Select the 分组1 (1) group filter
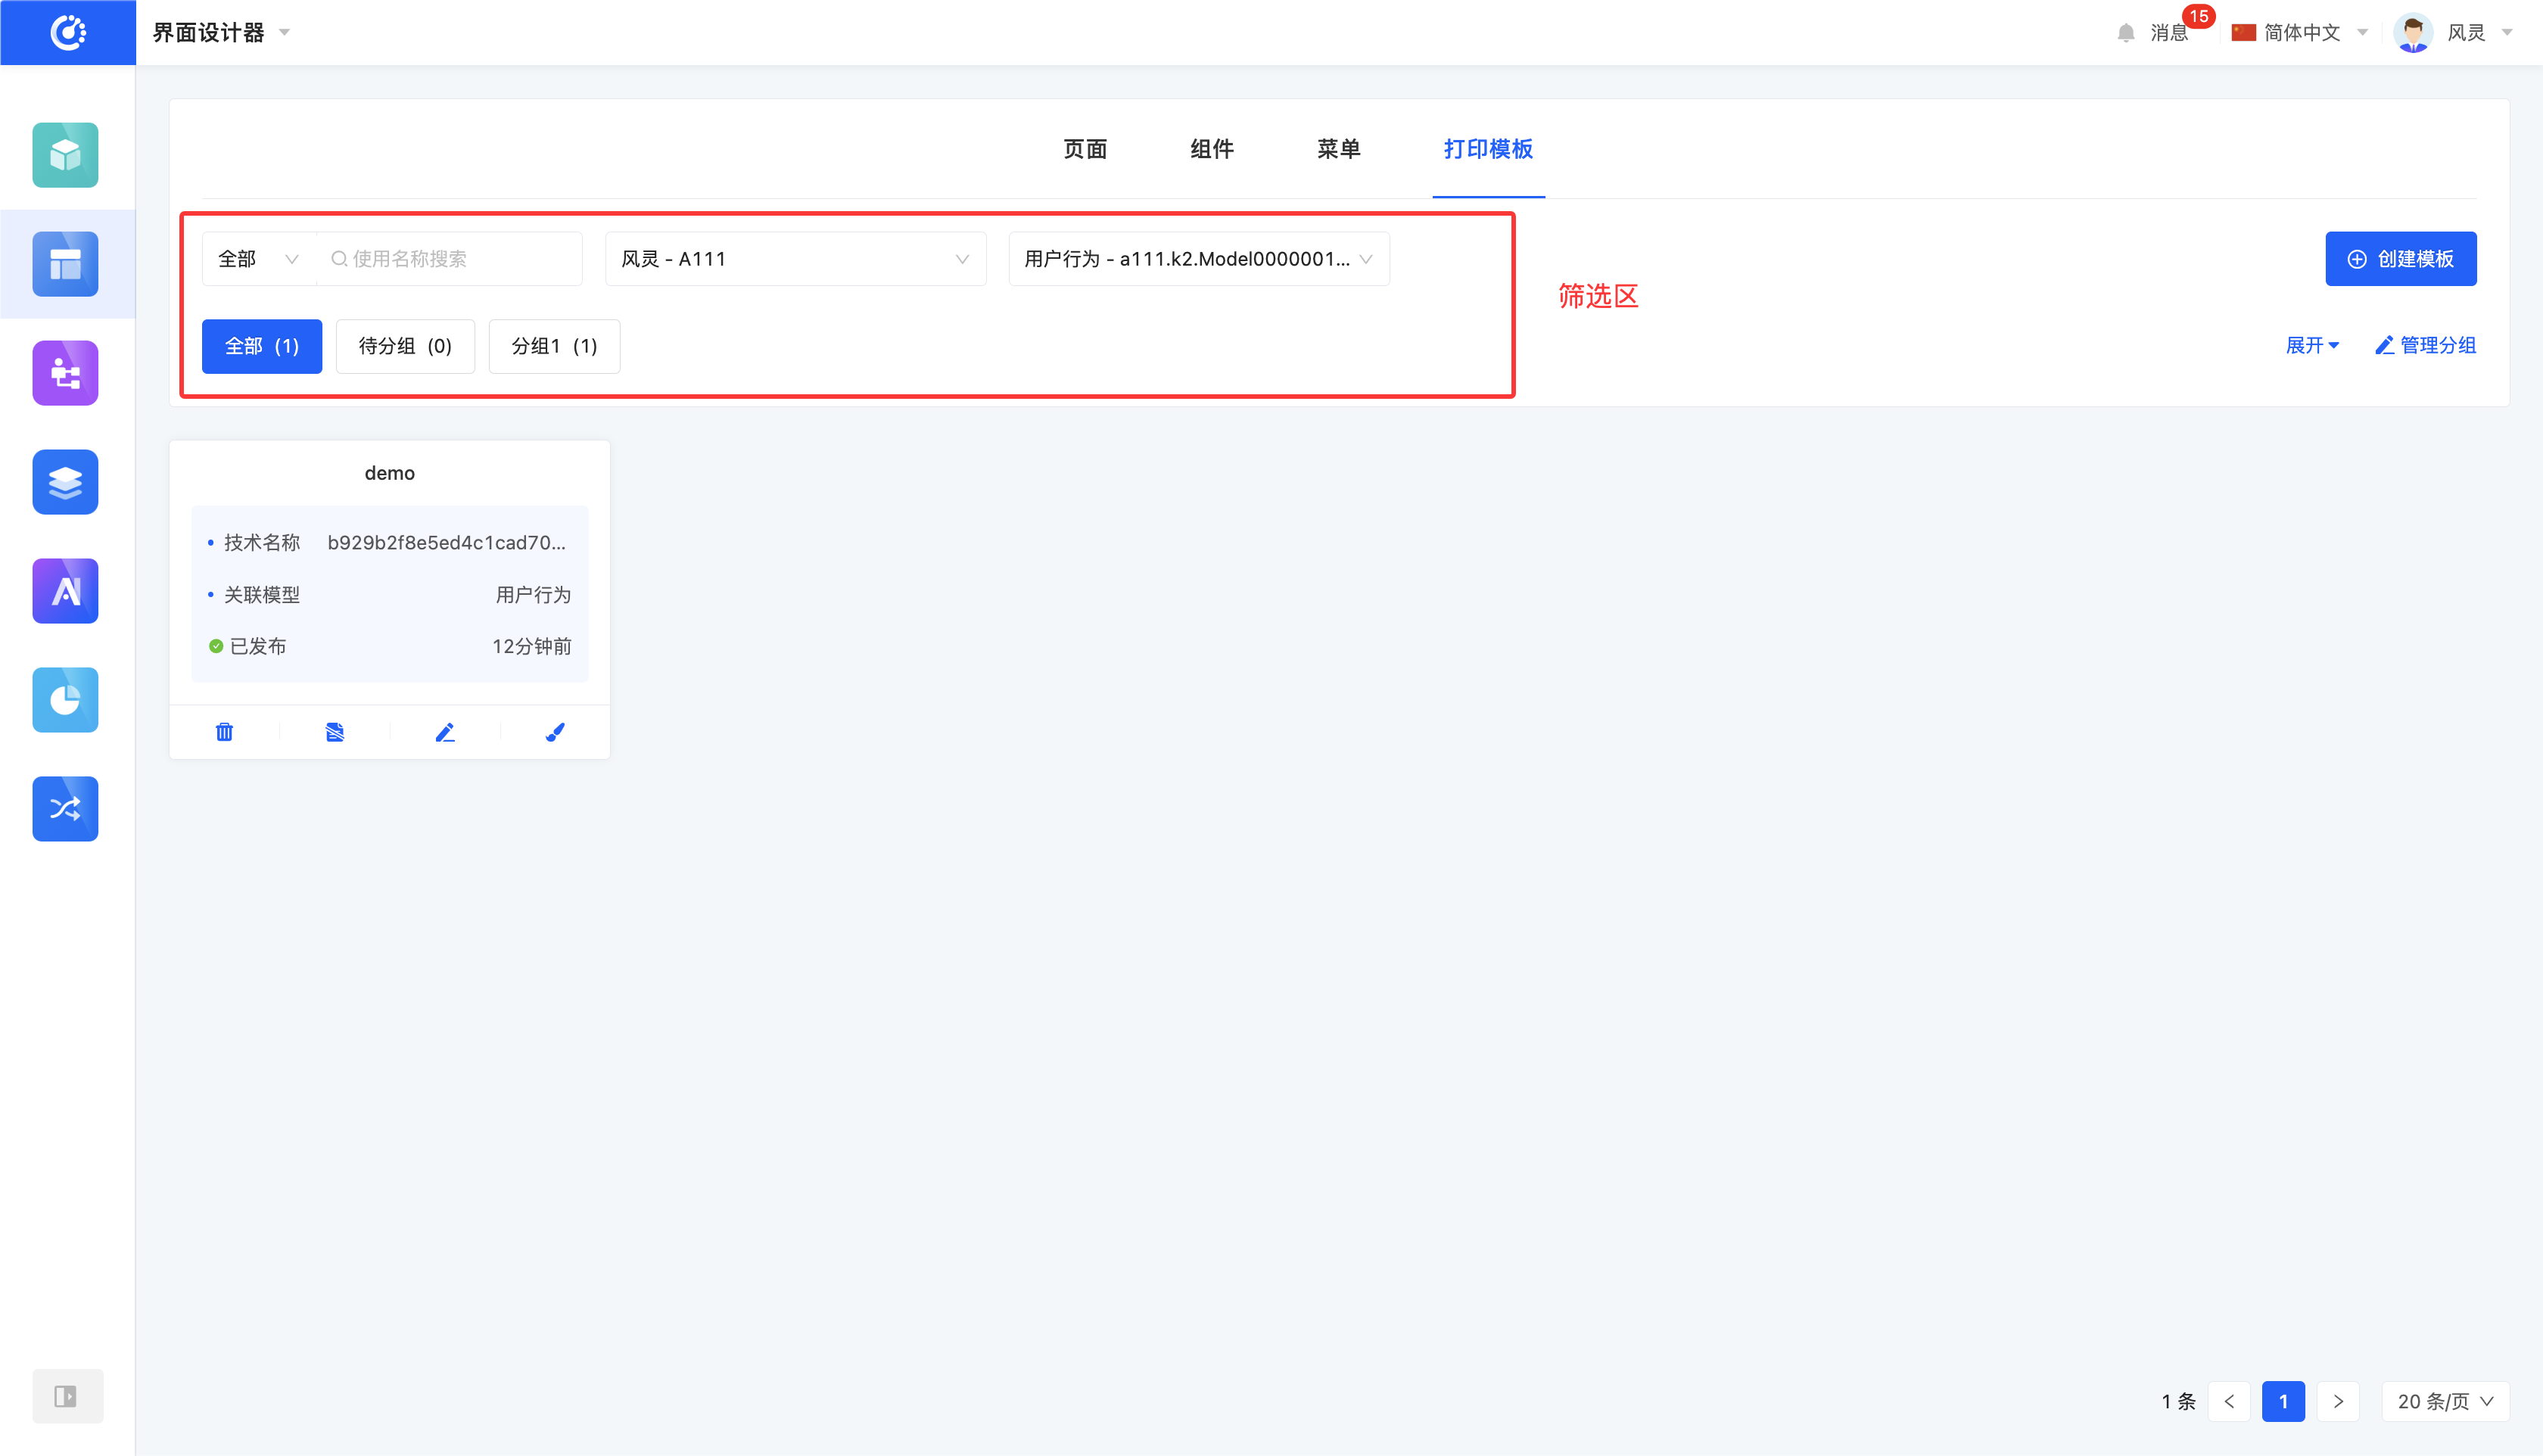The width and height of the screenshot is (2543, 1456). [554, 346]
